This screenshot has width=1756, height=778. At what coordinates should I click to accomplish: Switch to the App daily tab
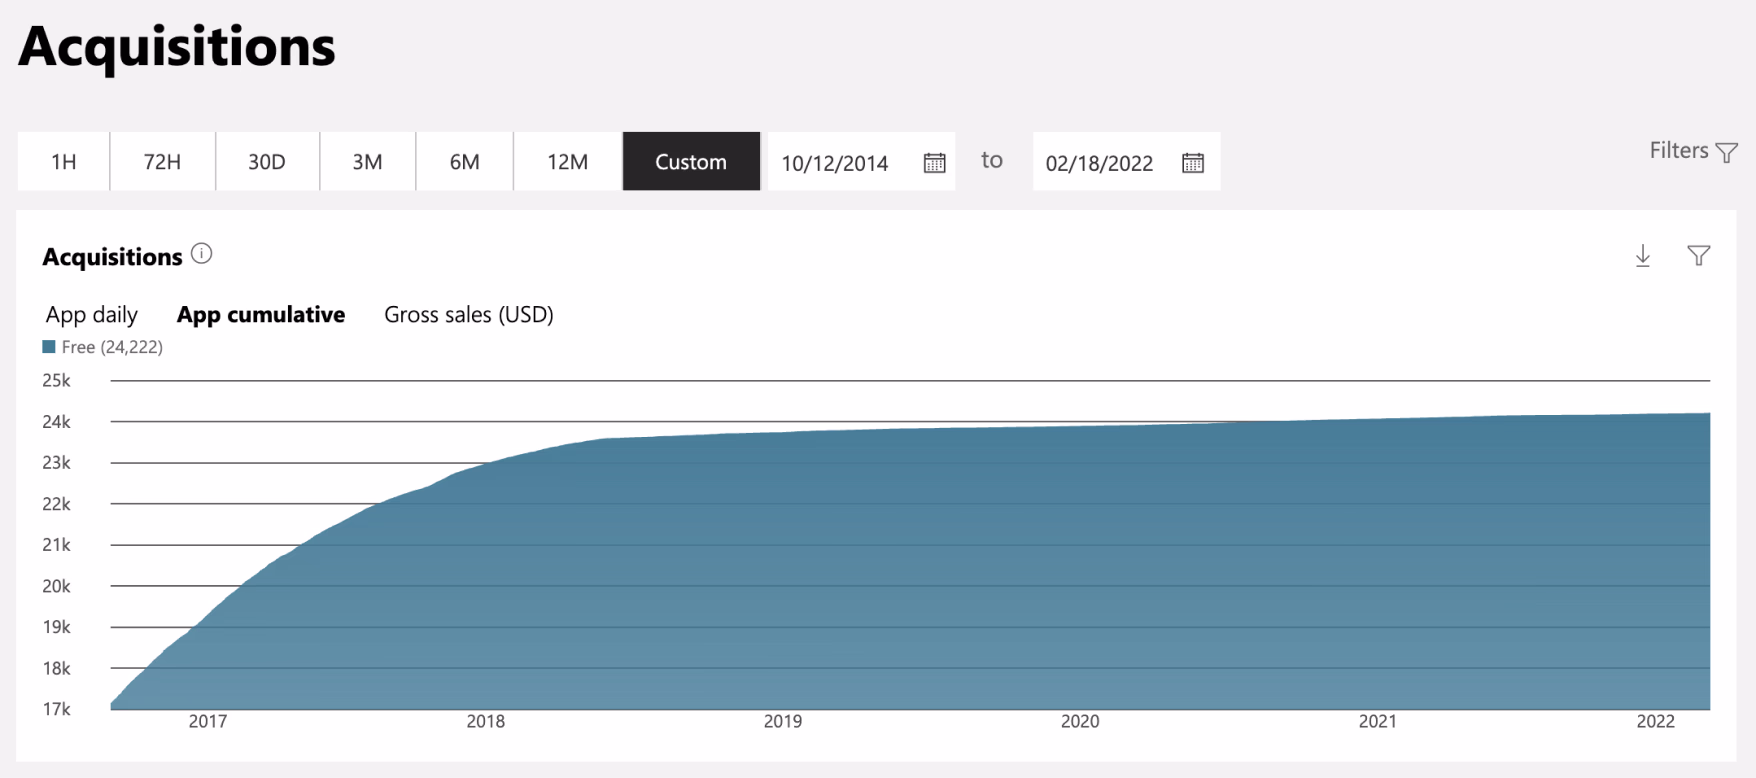click(92, 315)
